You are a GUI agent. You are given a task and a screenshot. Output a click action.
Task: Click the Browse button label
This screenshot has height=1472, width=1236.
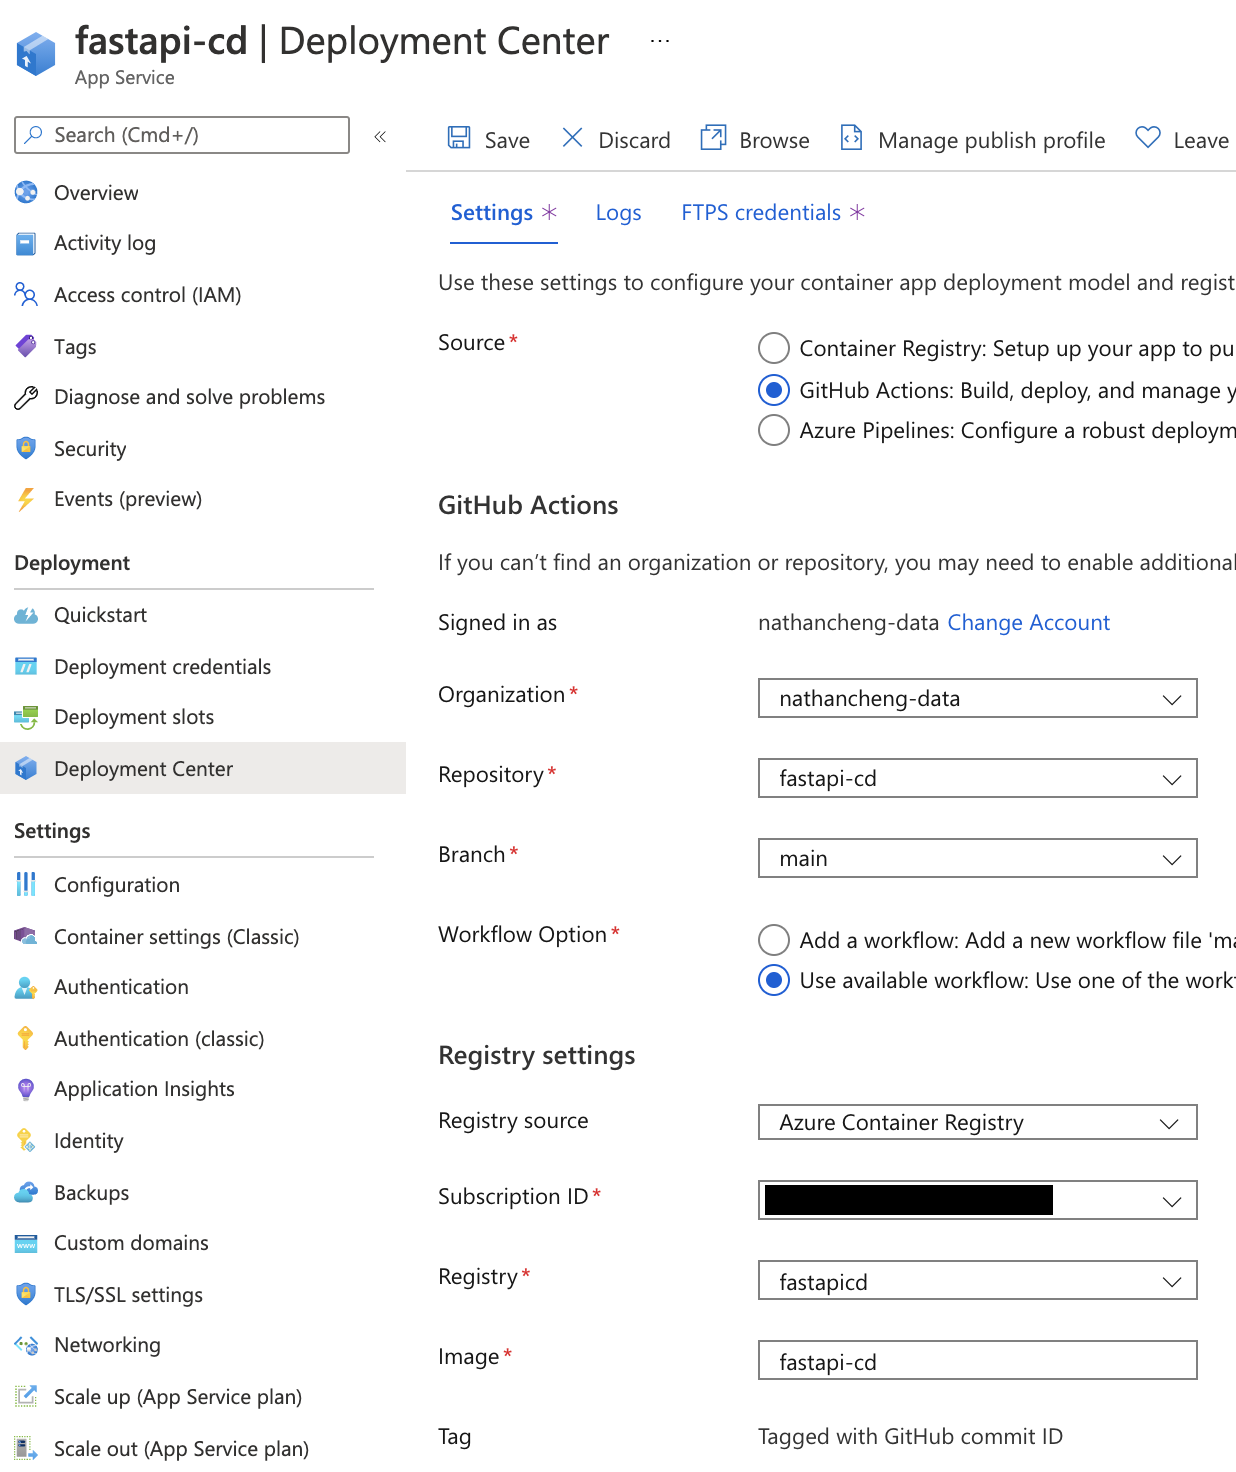(774, 140)
